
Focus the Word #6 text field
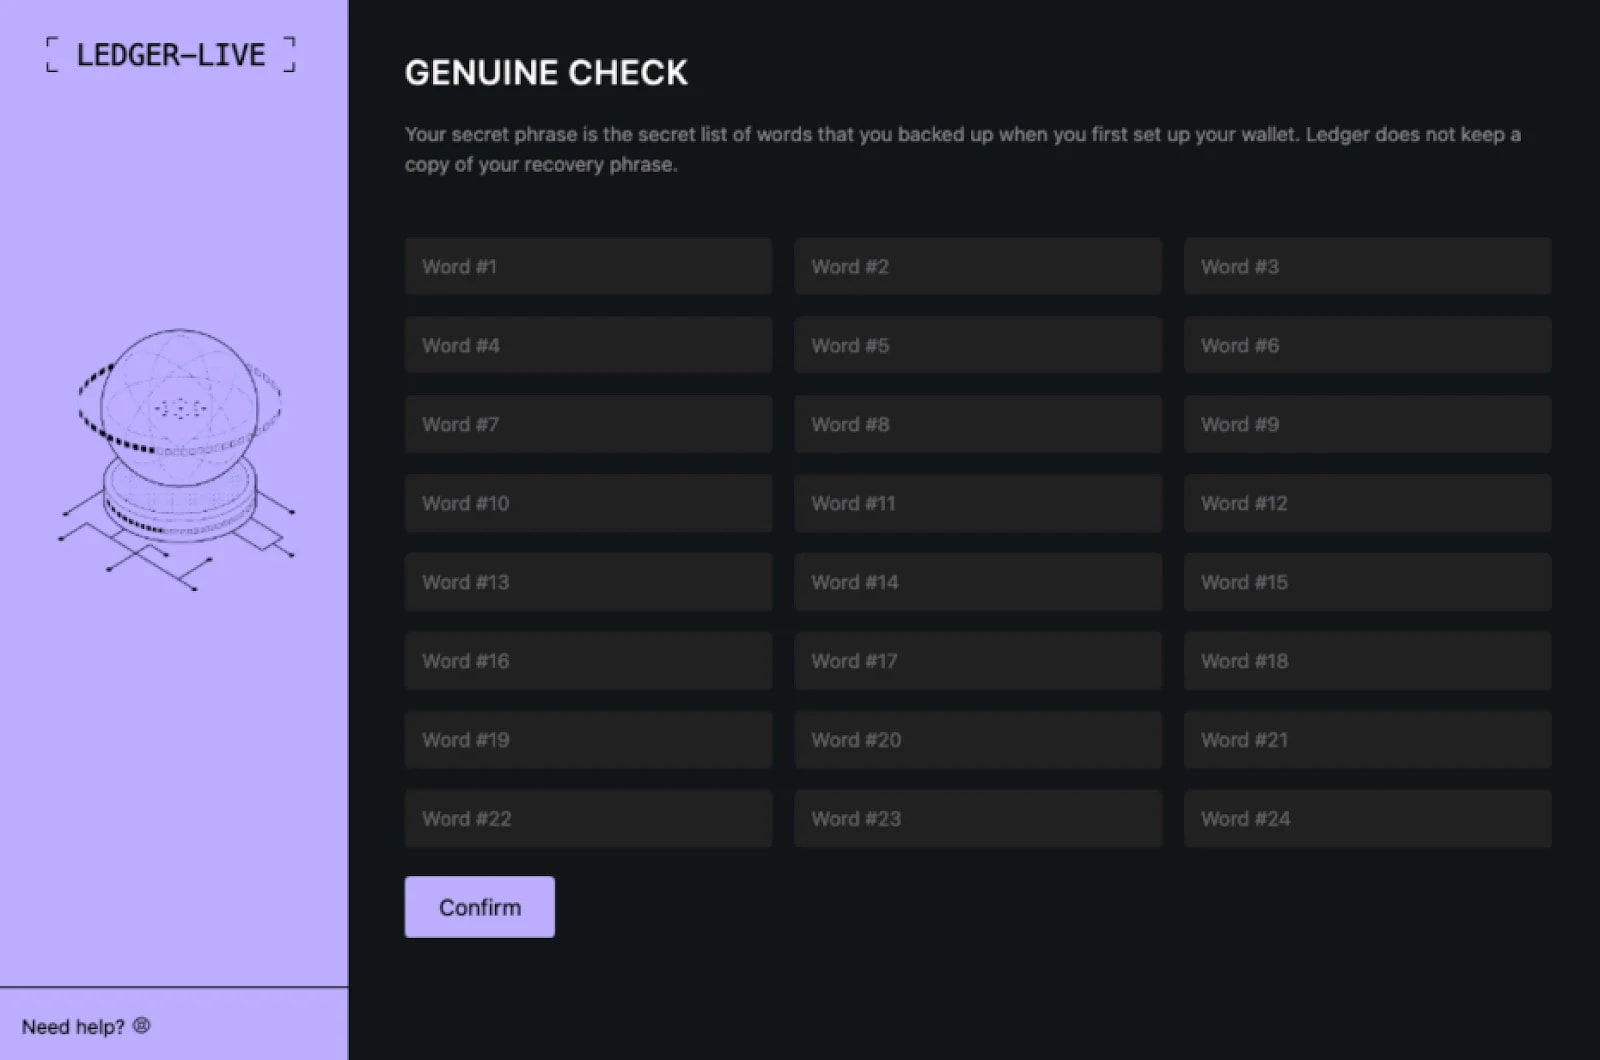pyautogui.click(x=1367, y=345)
